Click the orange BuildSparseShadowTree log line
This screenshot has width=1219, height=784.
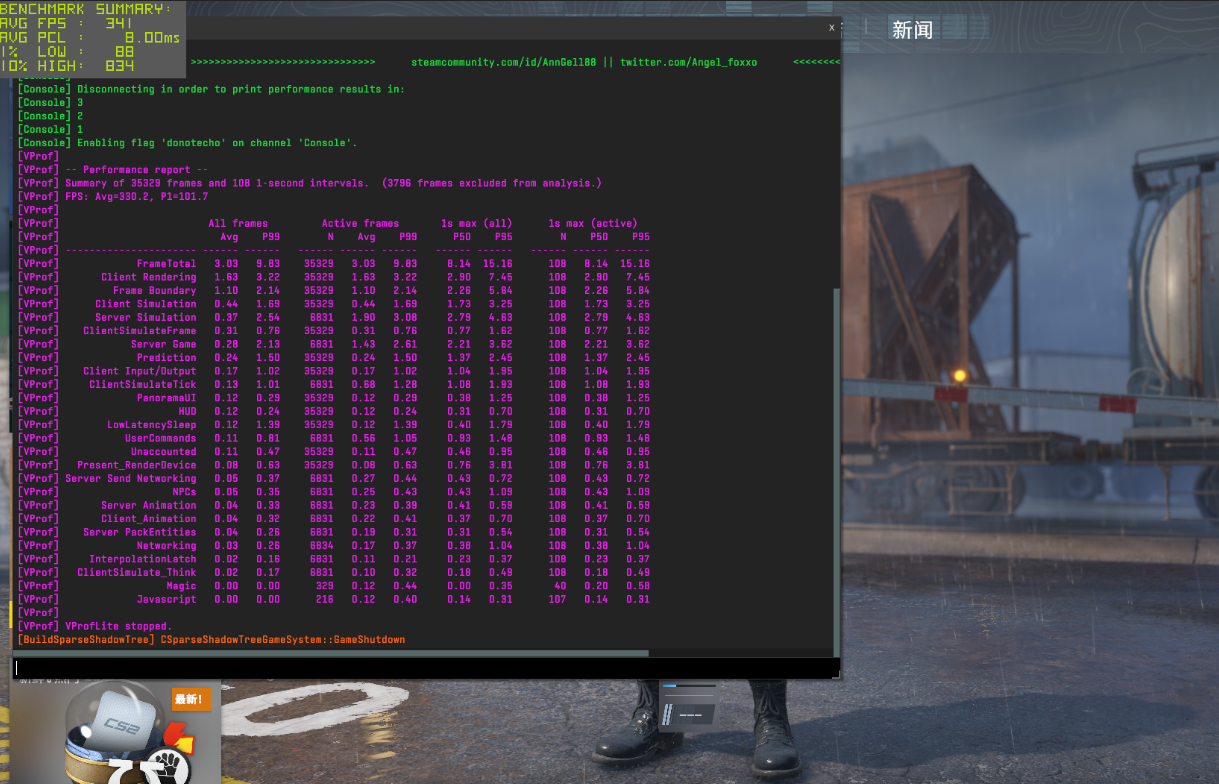tap(212, 639)
